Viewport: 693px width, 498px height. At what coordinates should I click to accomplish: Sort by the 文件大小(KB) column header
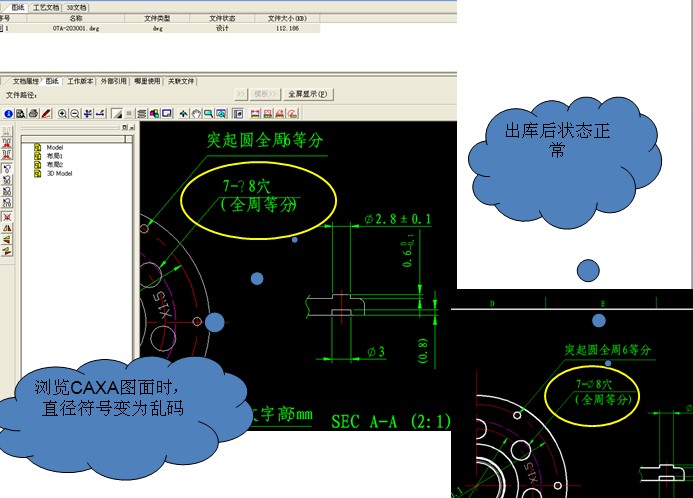tap(287, 19)
